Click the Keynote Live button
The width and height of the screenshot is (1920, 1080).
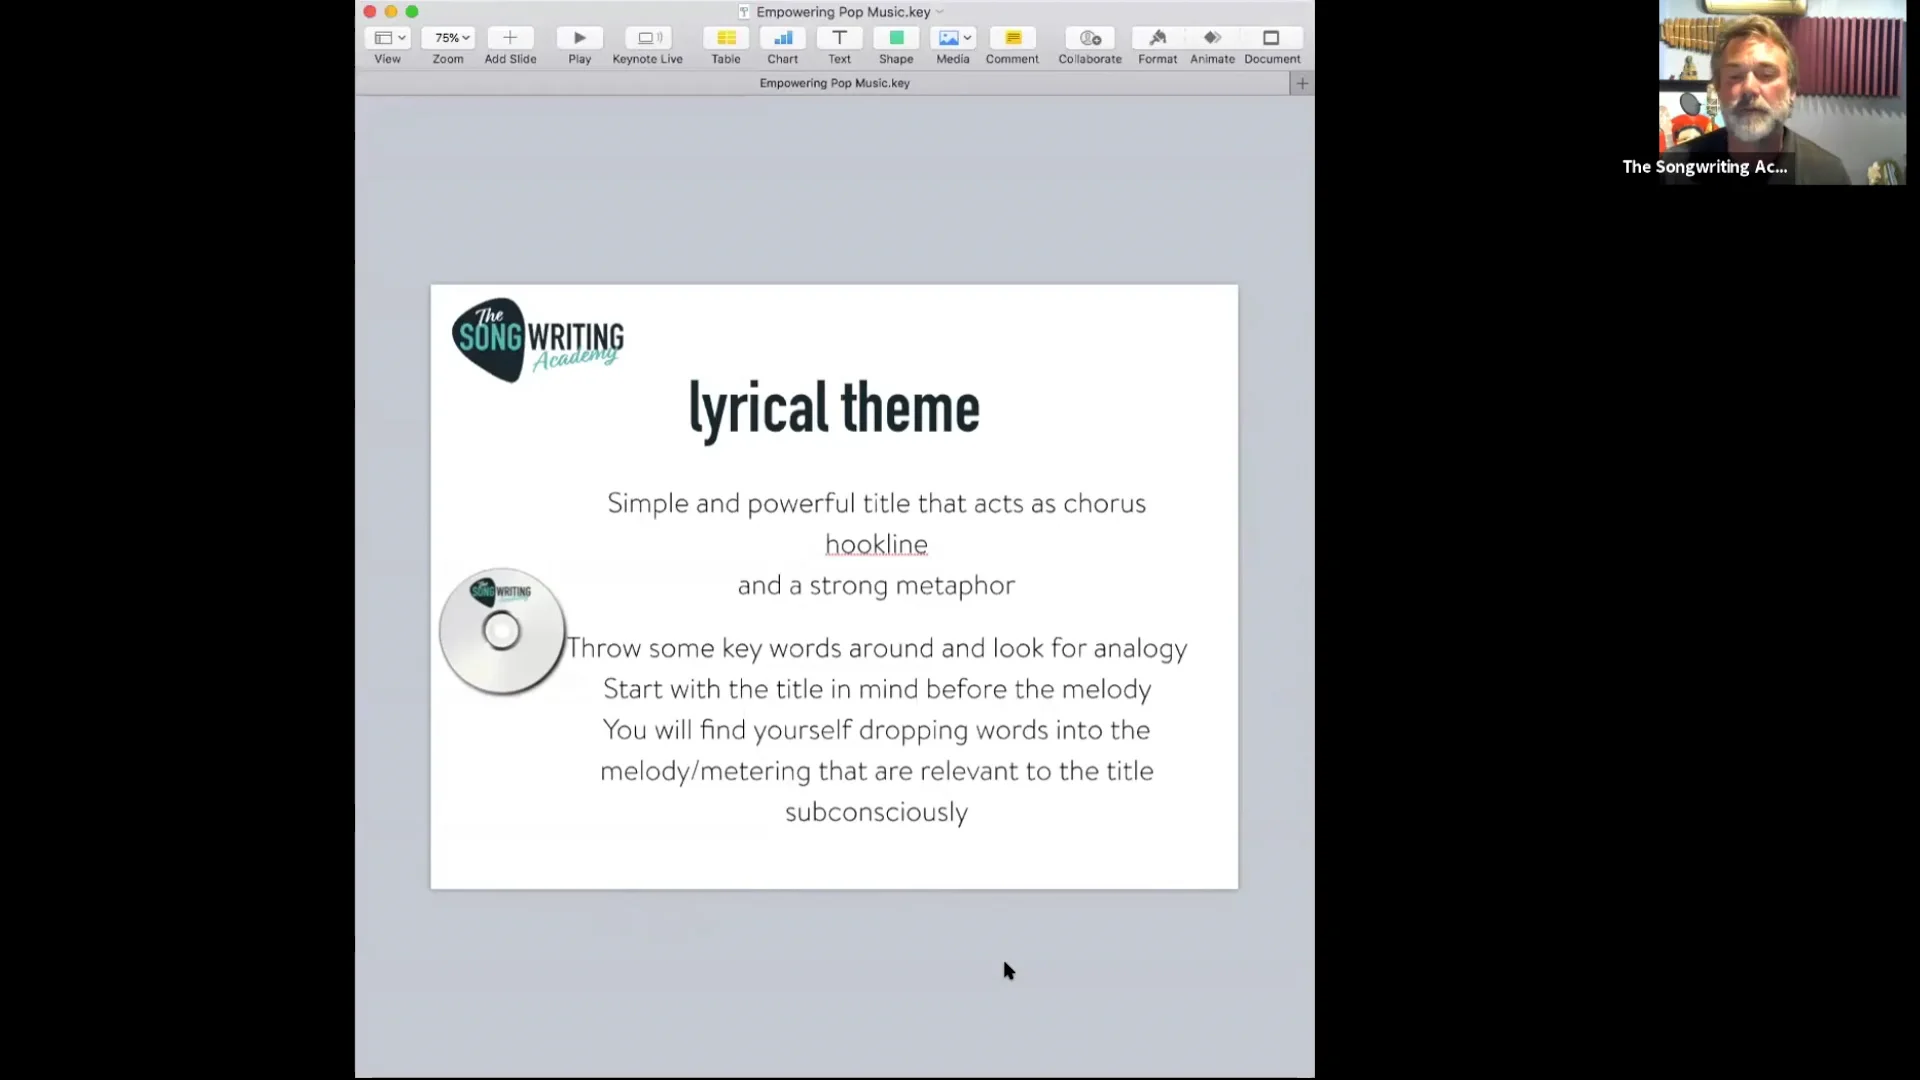[x=648, y=38]
